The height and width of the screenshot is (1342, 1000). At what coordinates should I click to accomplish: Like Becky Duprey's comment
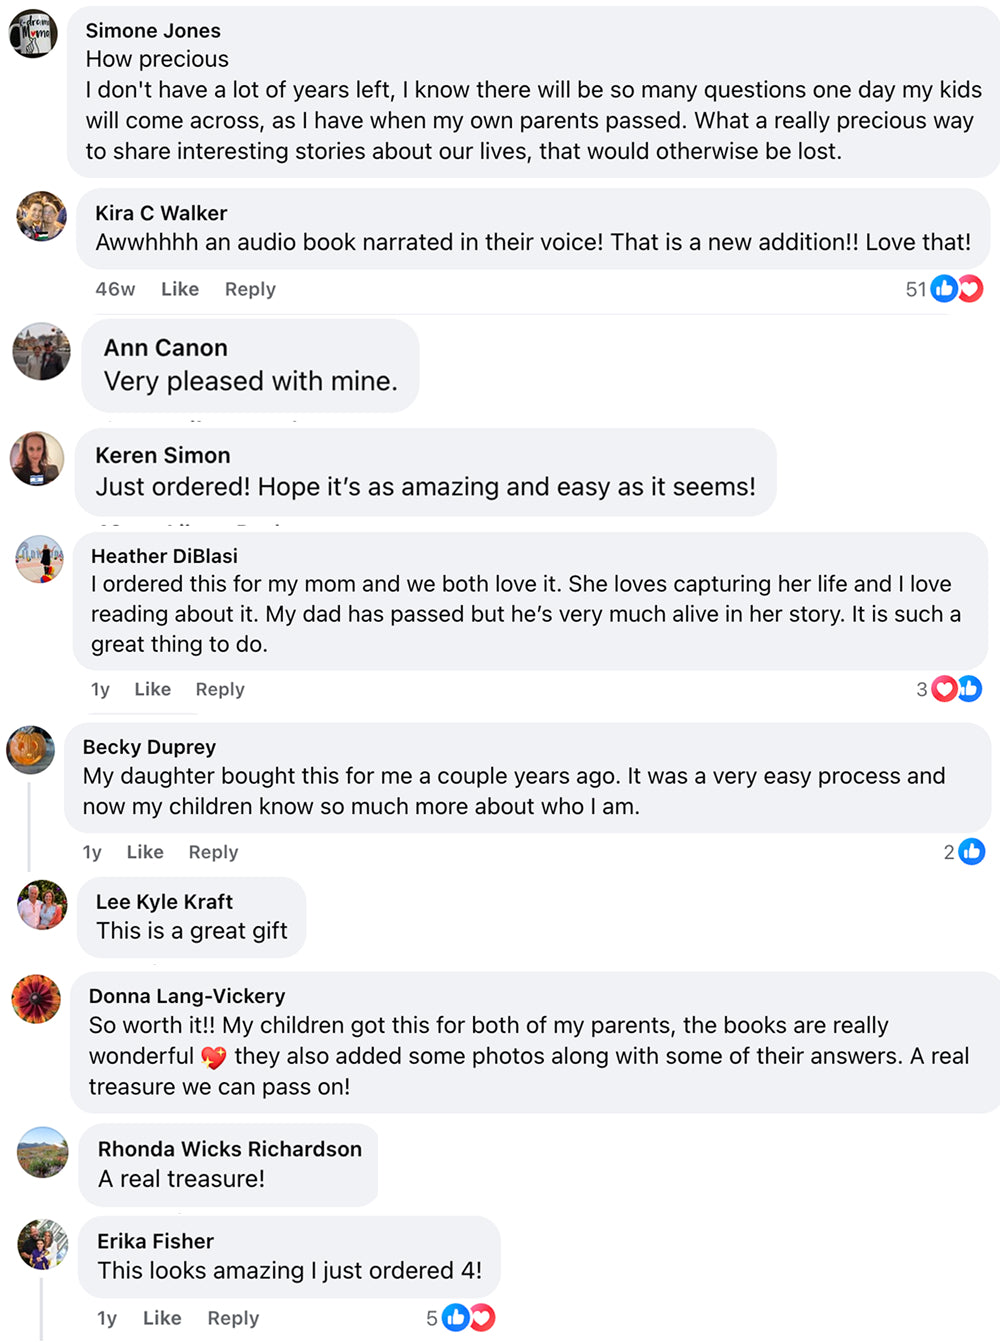pyautogui.click(x=145, y=852)
